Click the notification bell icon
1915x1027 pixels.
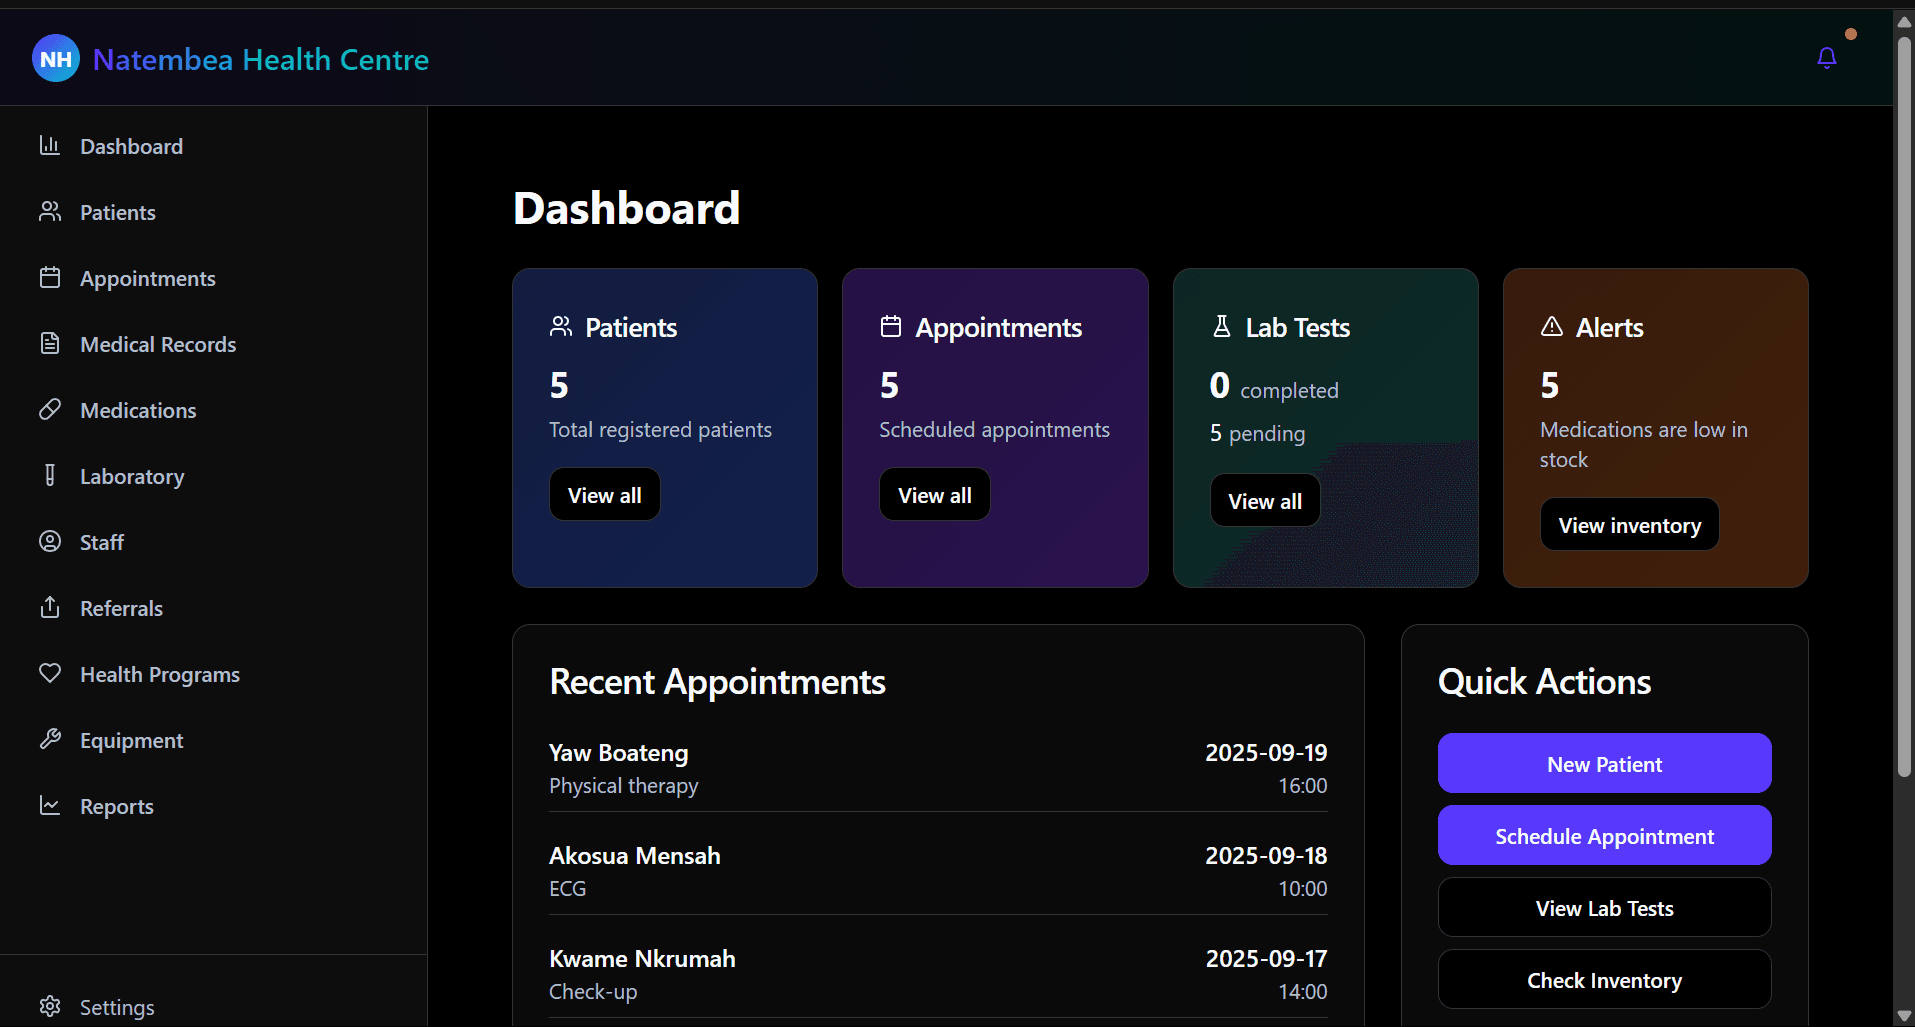[1826, 58]
